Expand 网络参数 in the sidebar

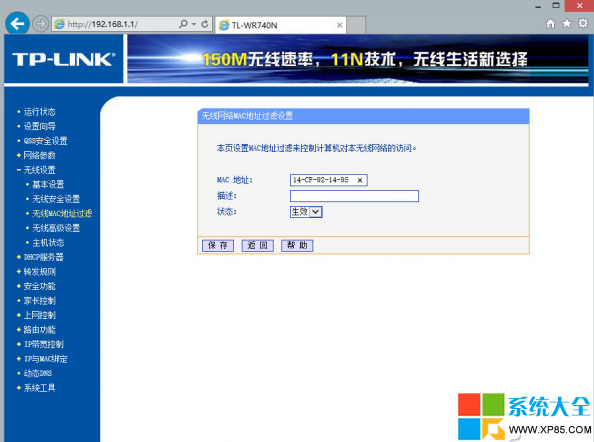[x=39, y=155]
